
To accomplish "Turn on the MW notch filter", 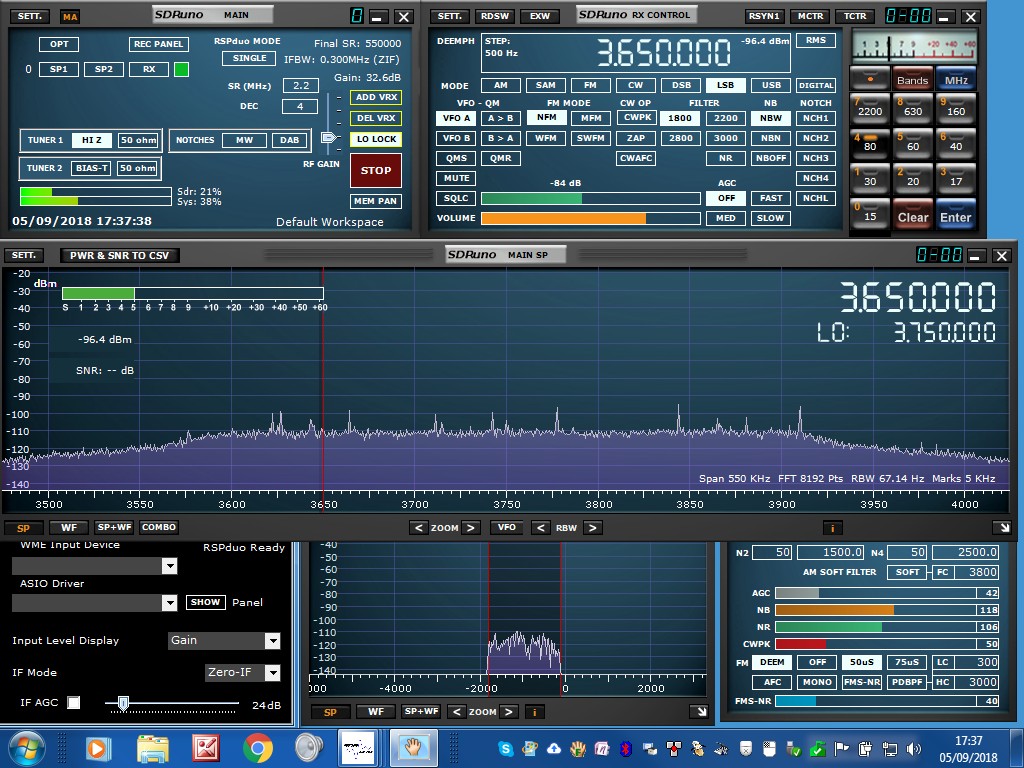I will (x=244, y=140).
